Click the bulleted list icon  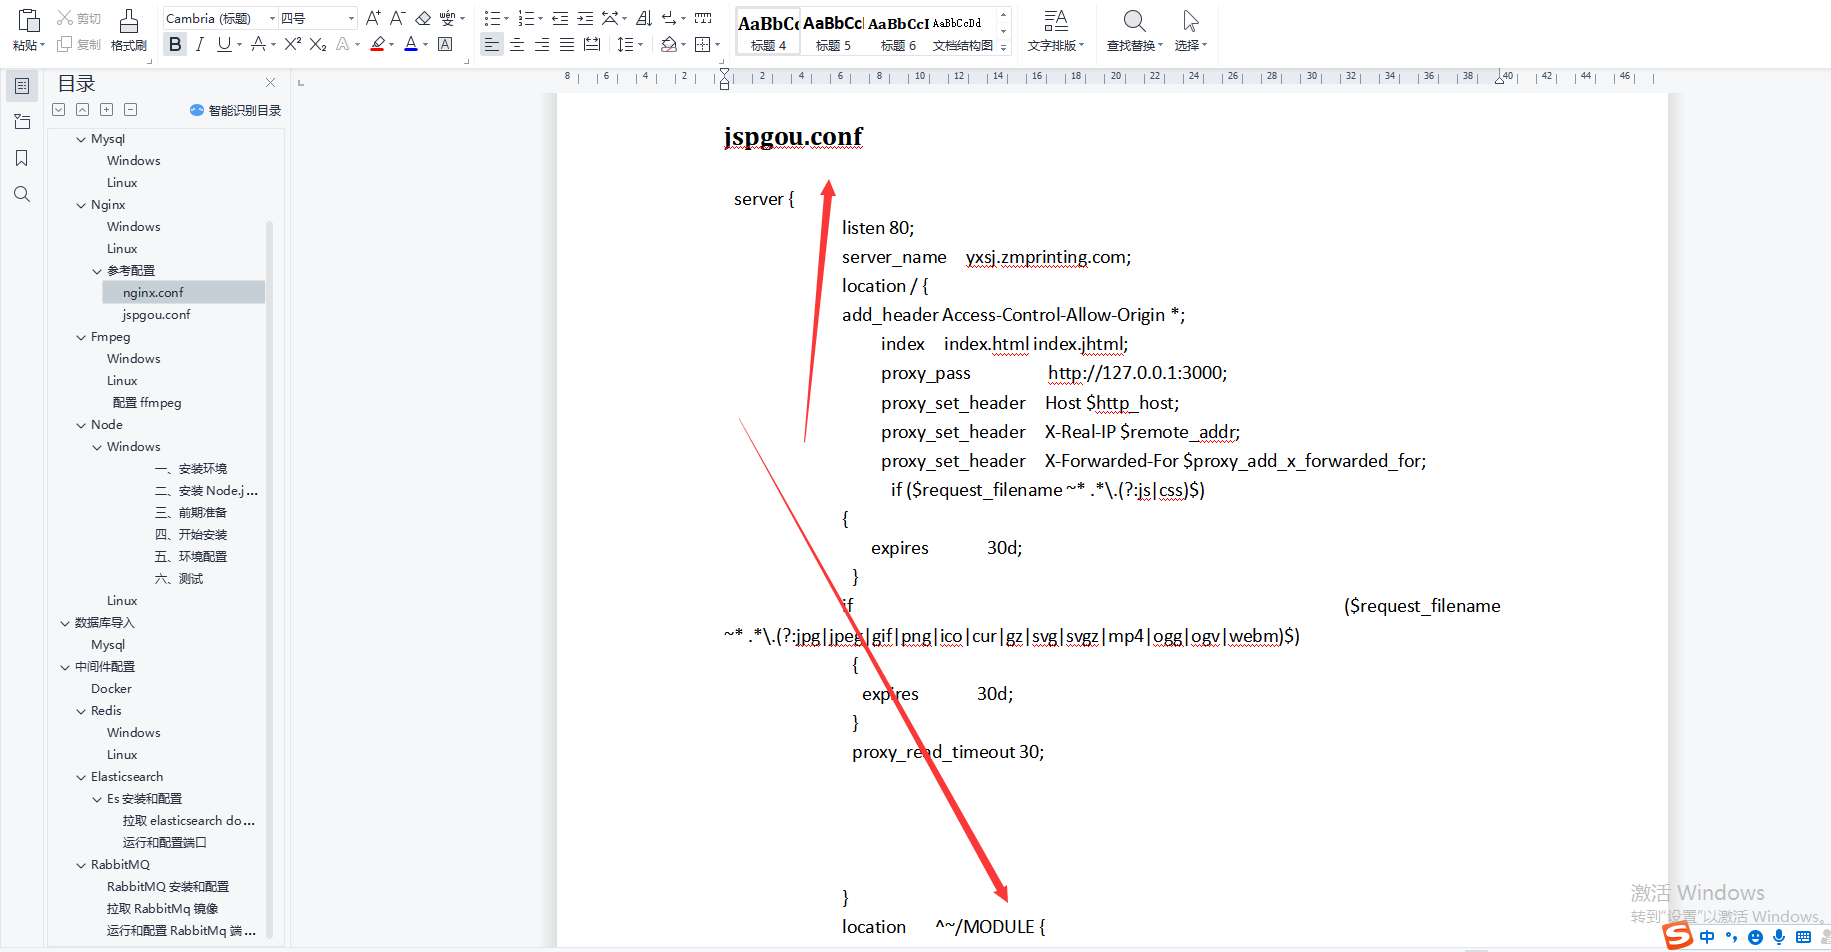492,18
